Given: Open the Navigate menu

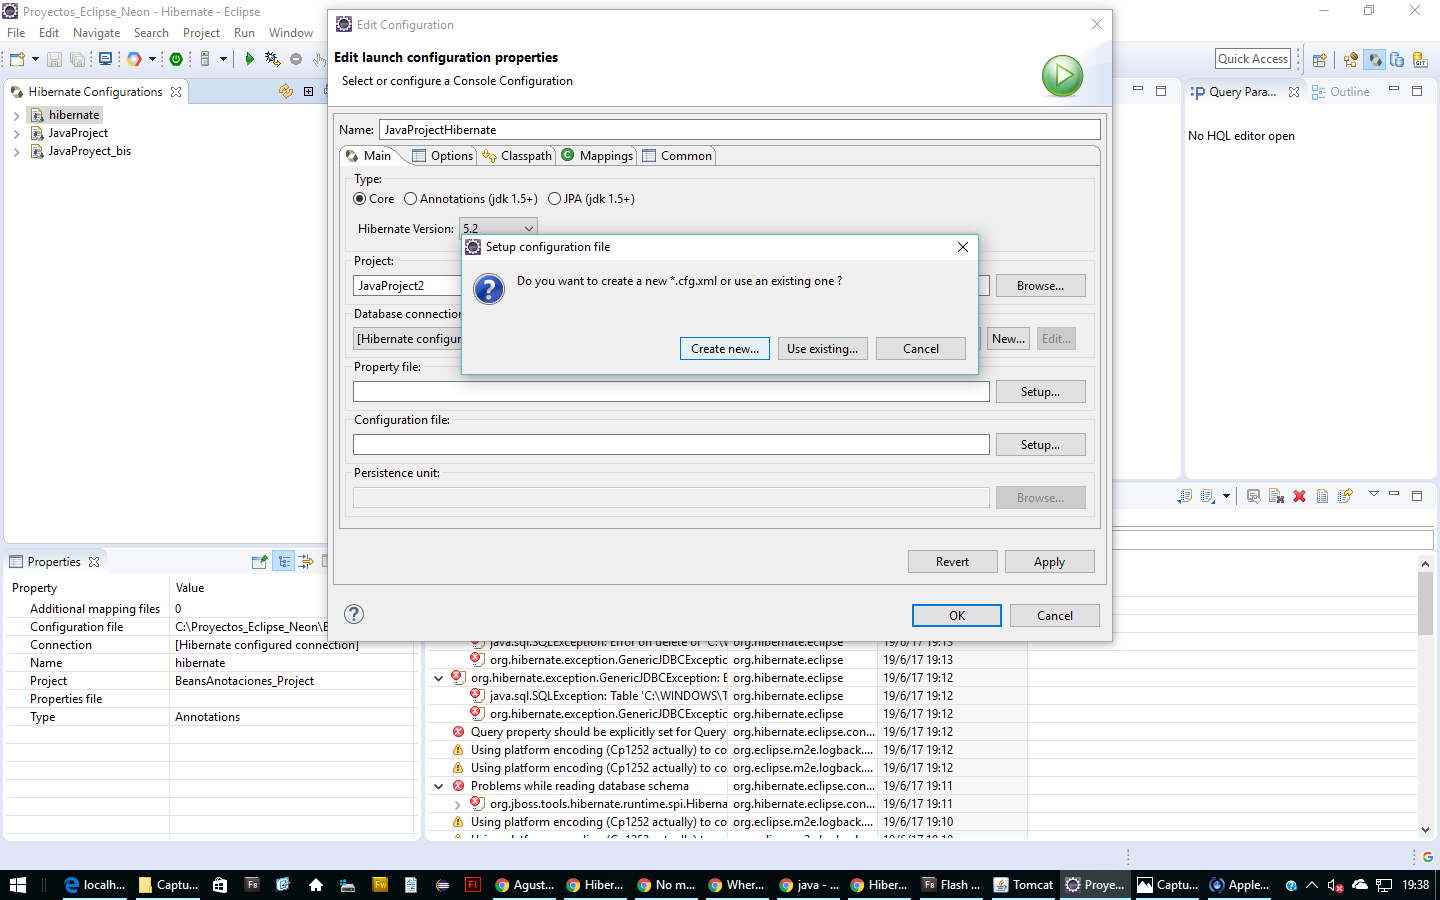Looking at the screenshot, I should pos(96,33).
